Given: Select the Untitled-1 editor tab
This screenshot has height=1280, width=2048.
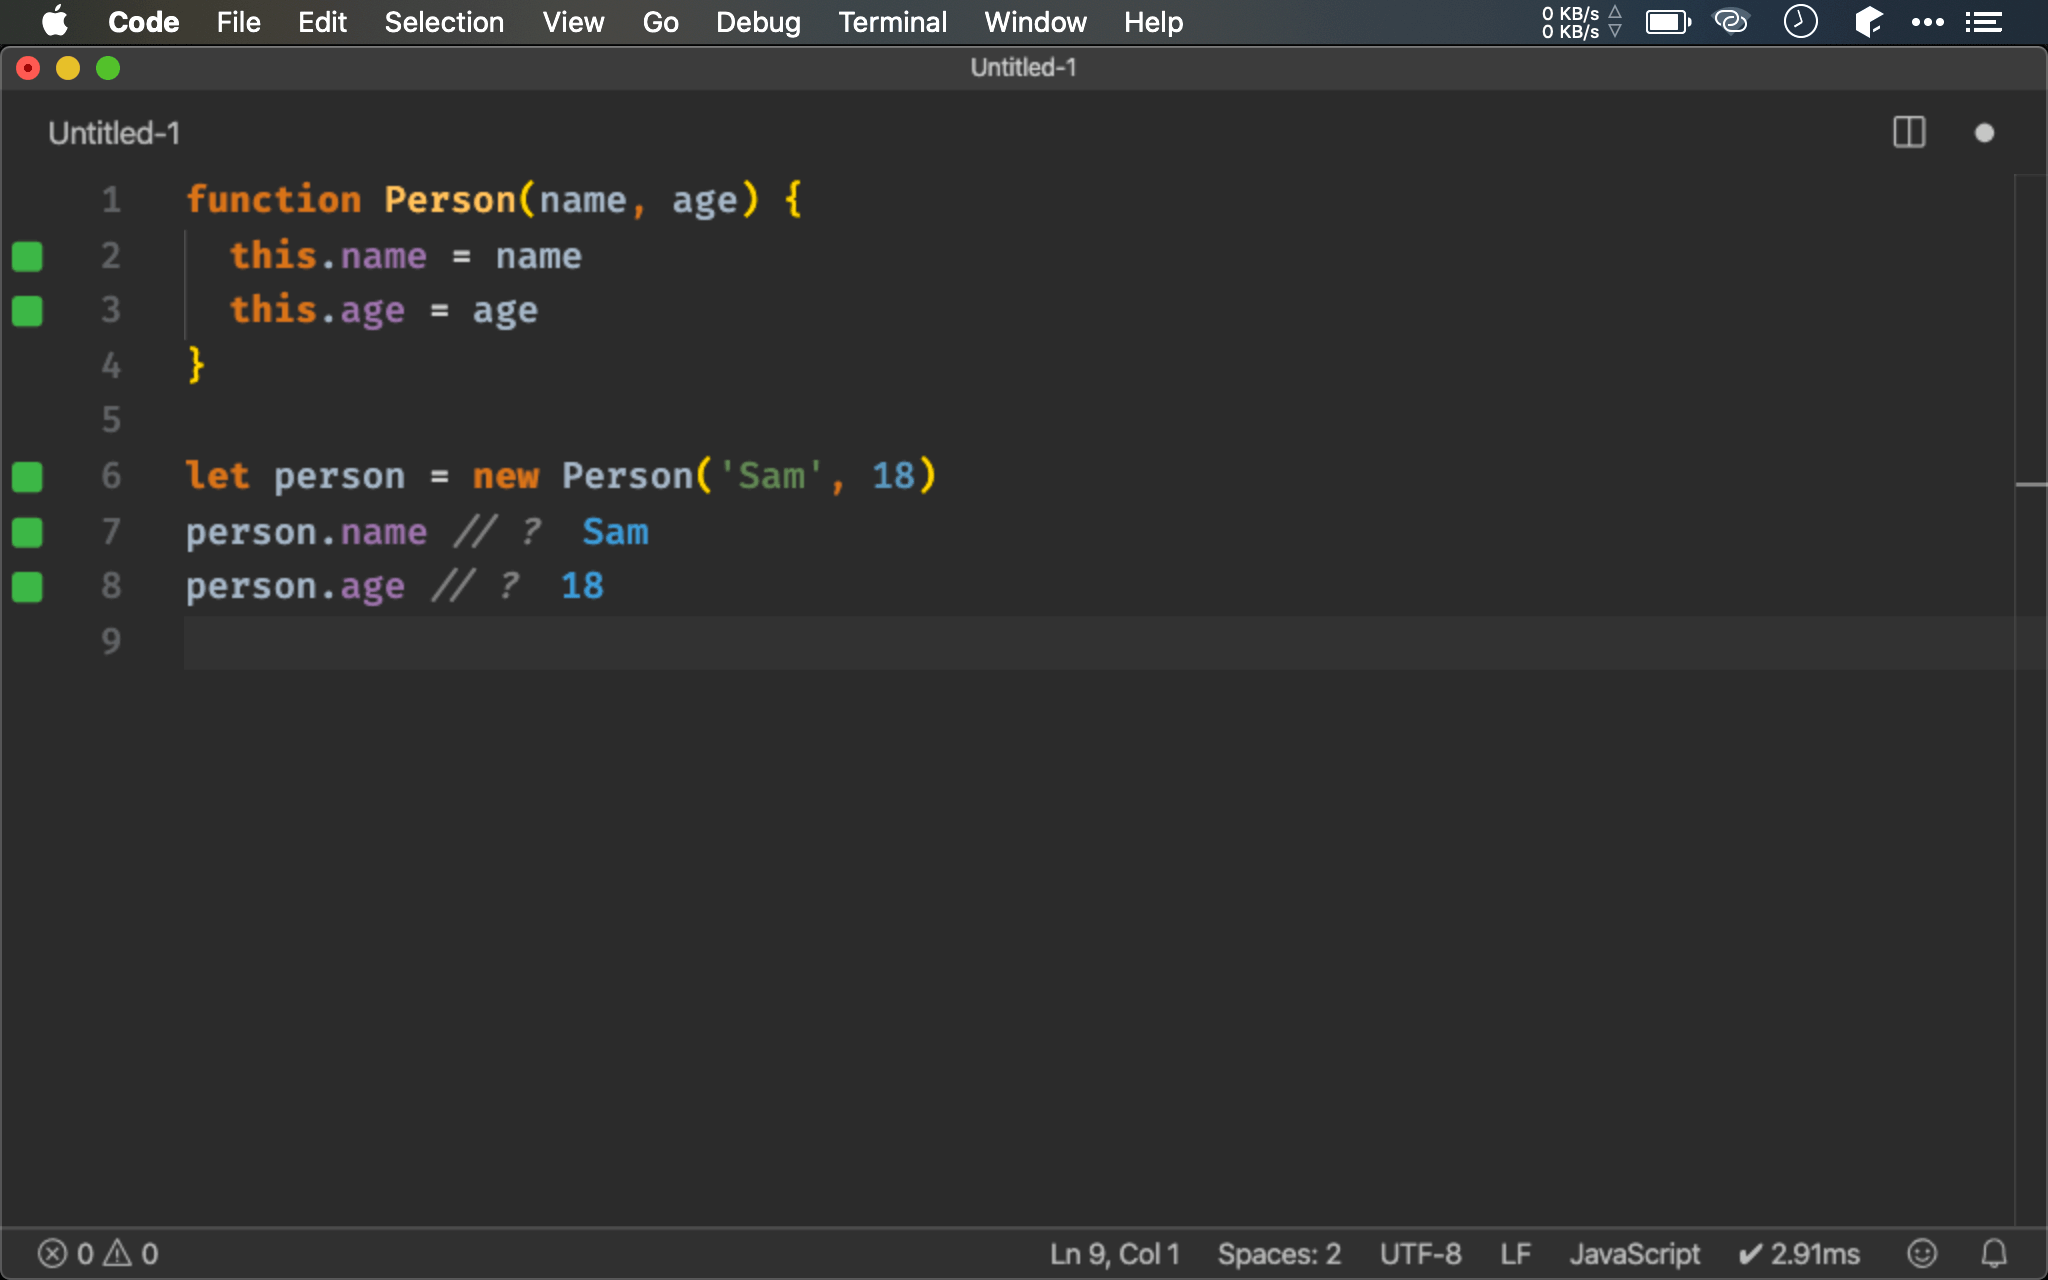Looking at the screenshot, I should point(114,133).
